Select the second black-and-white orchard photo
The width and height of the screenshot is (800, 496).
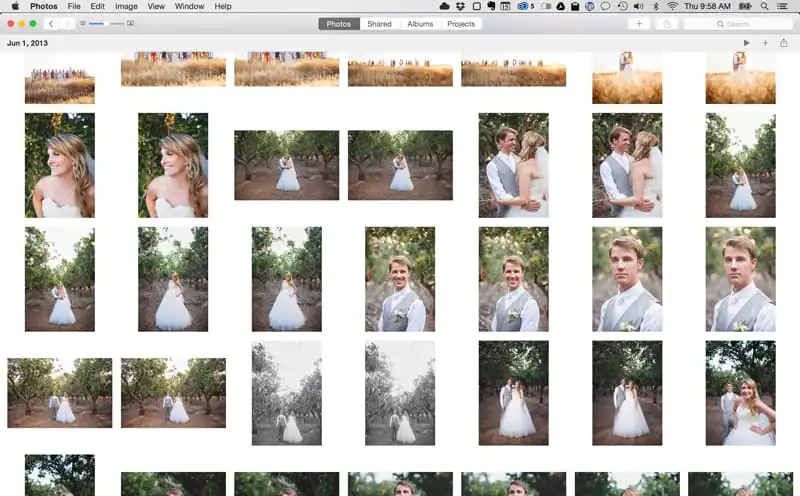[x=400, y=393]
